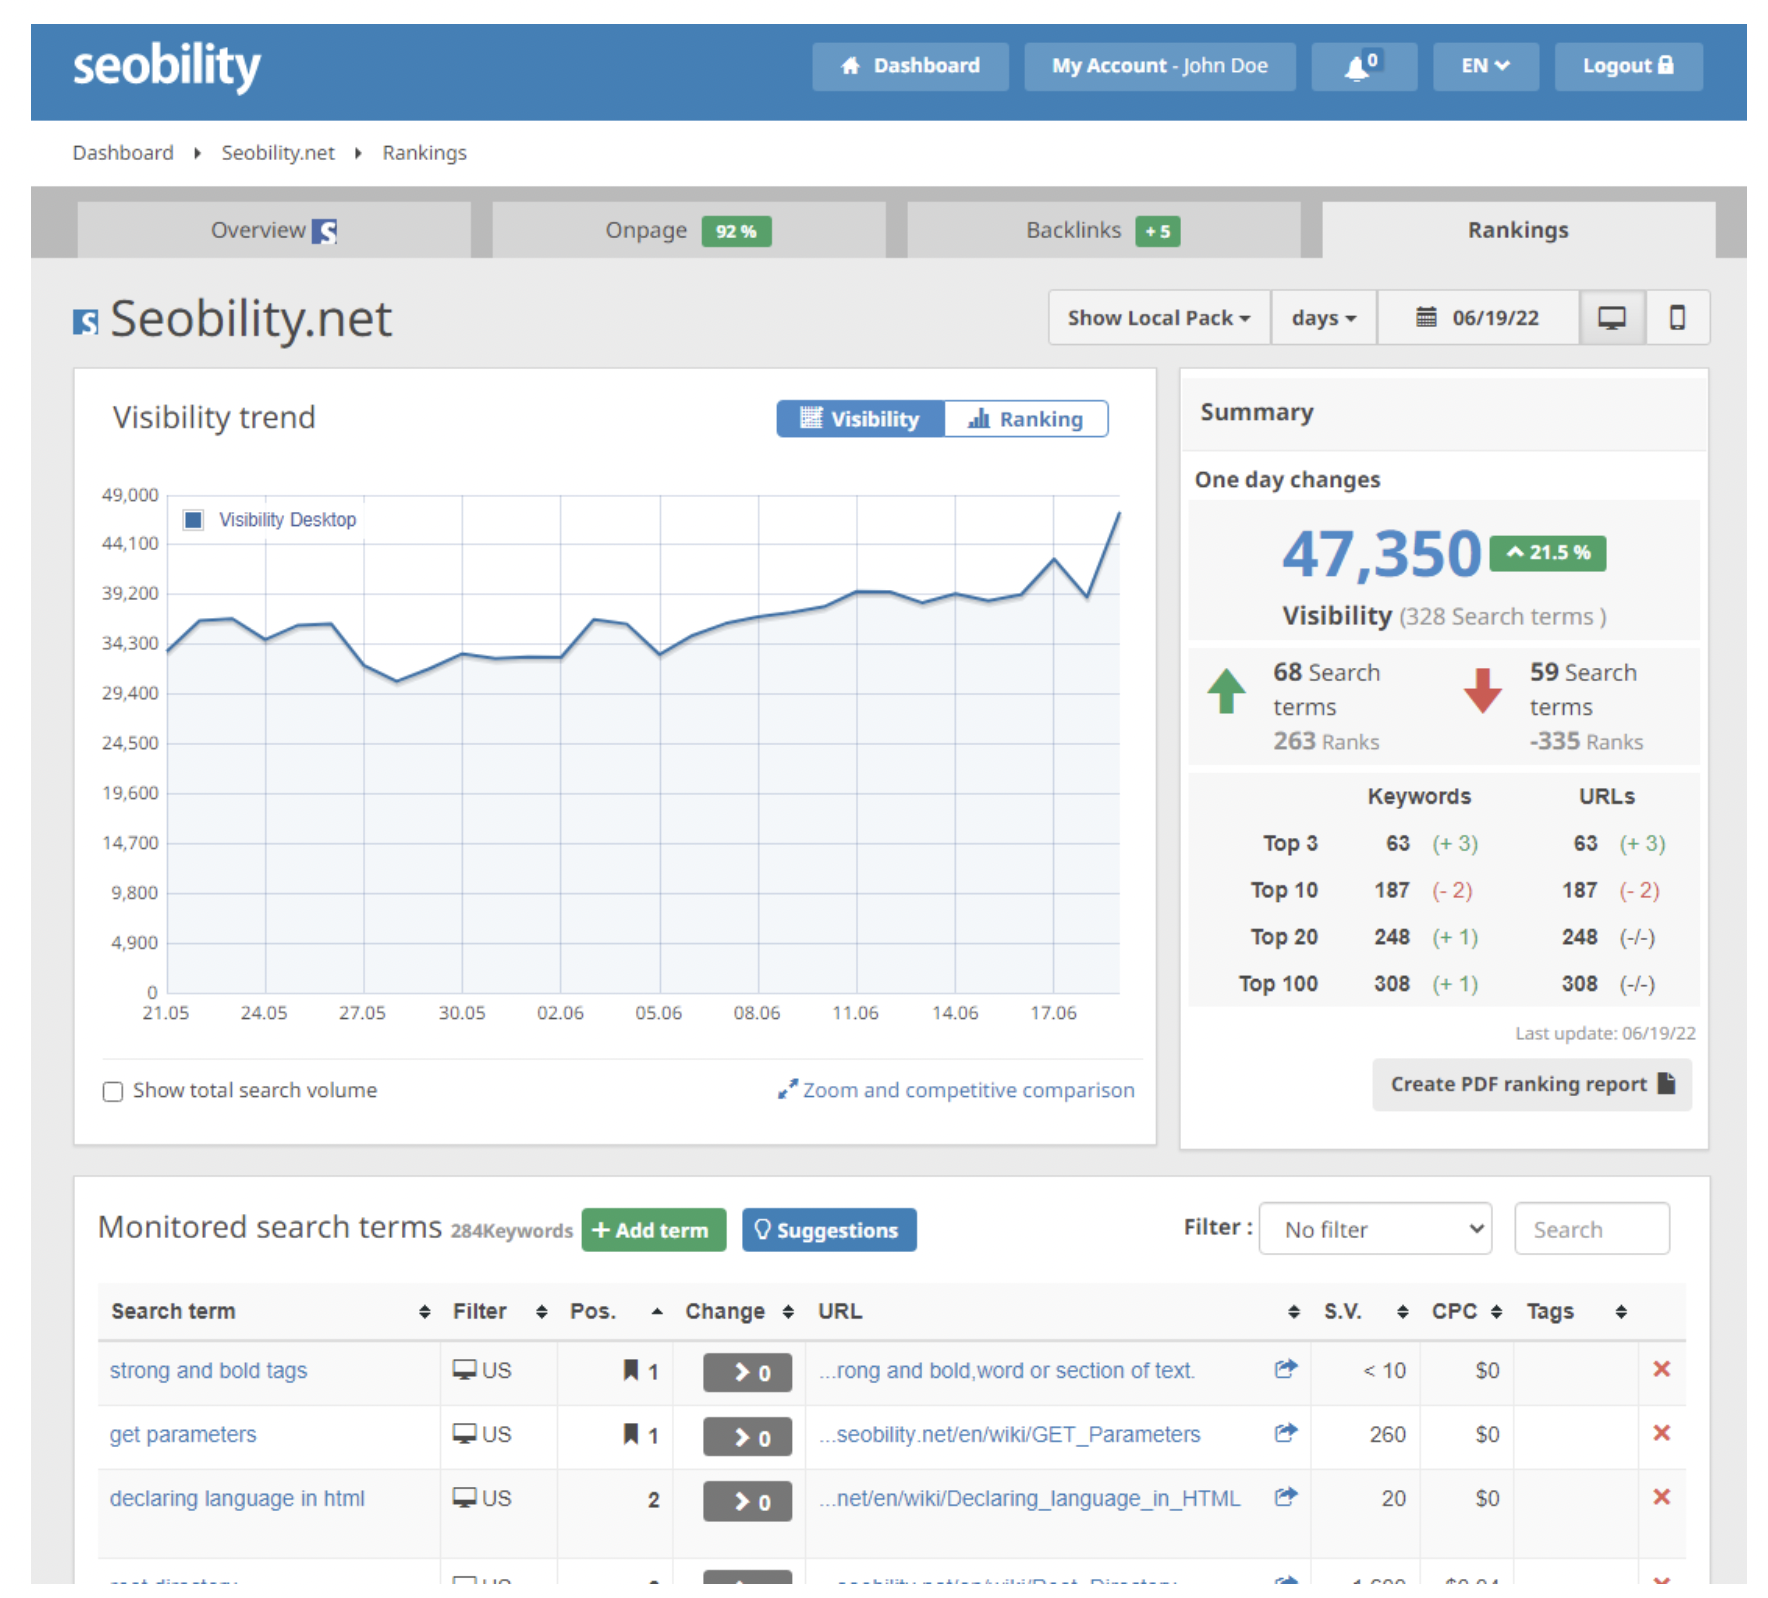Screen dimensions: 1768x1598
Task: Click the 21.5 % change badge
Action: click(x=1548, y=553)
